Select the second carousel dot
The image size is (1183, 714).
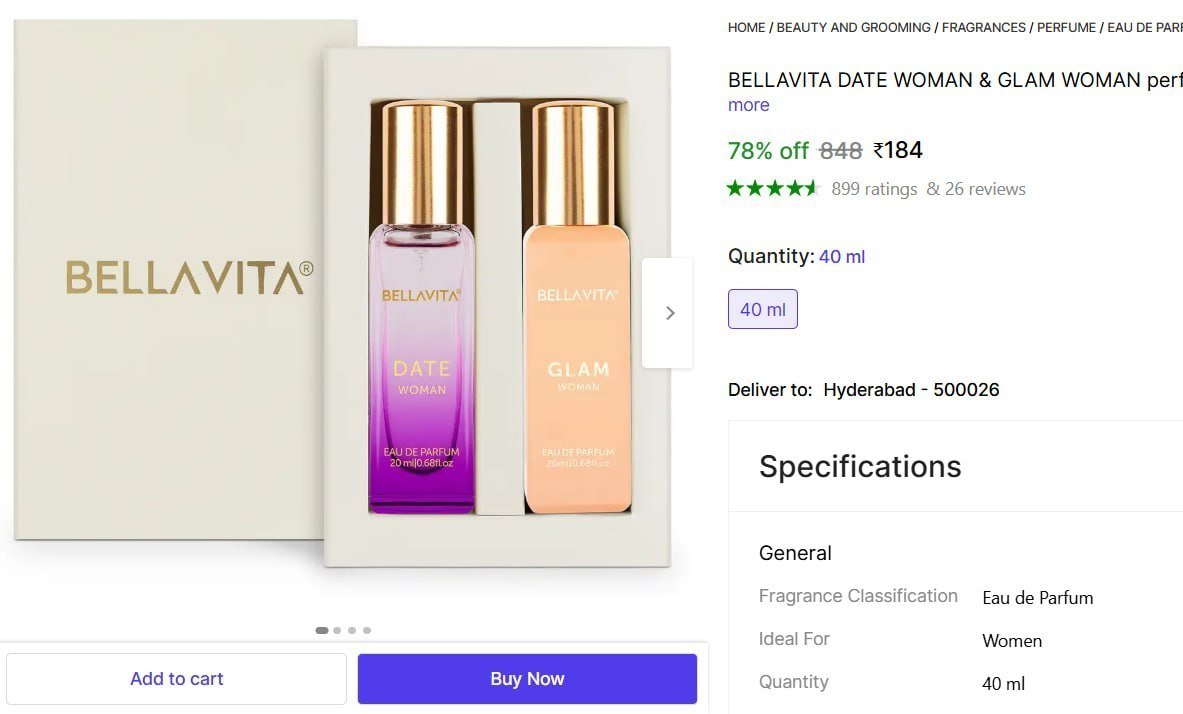point(337,630)
